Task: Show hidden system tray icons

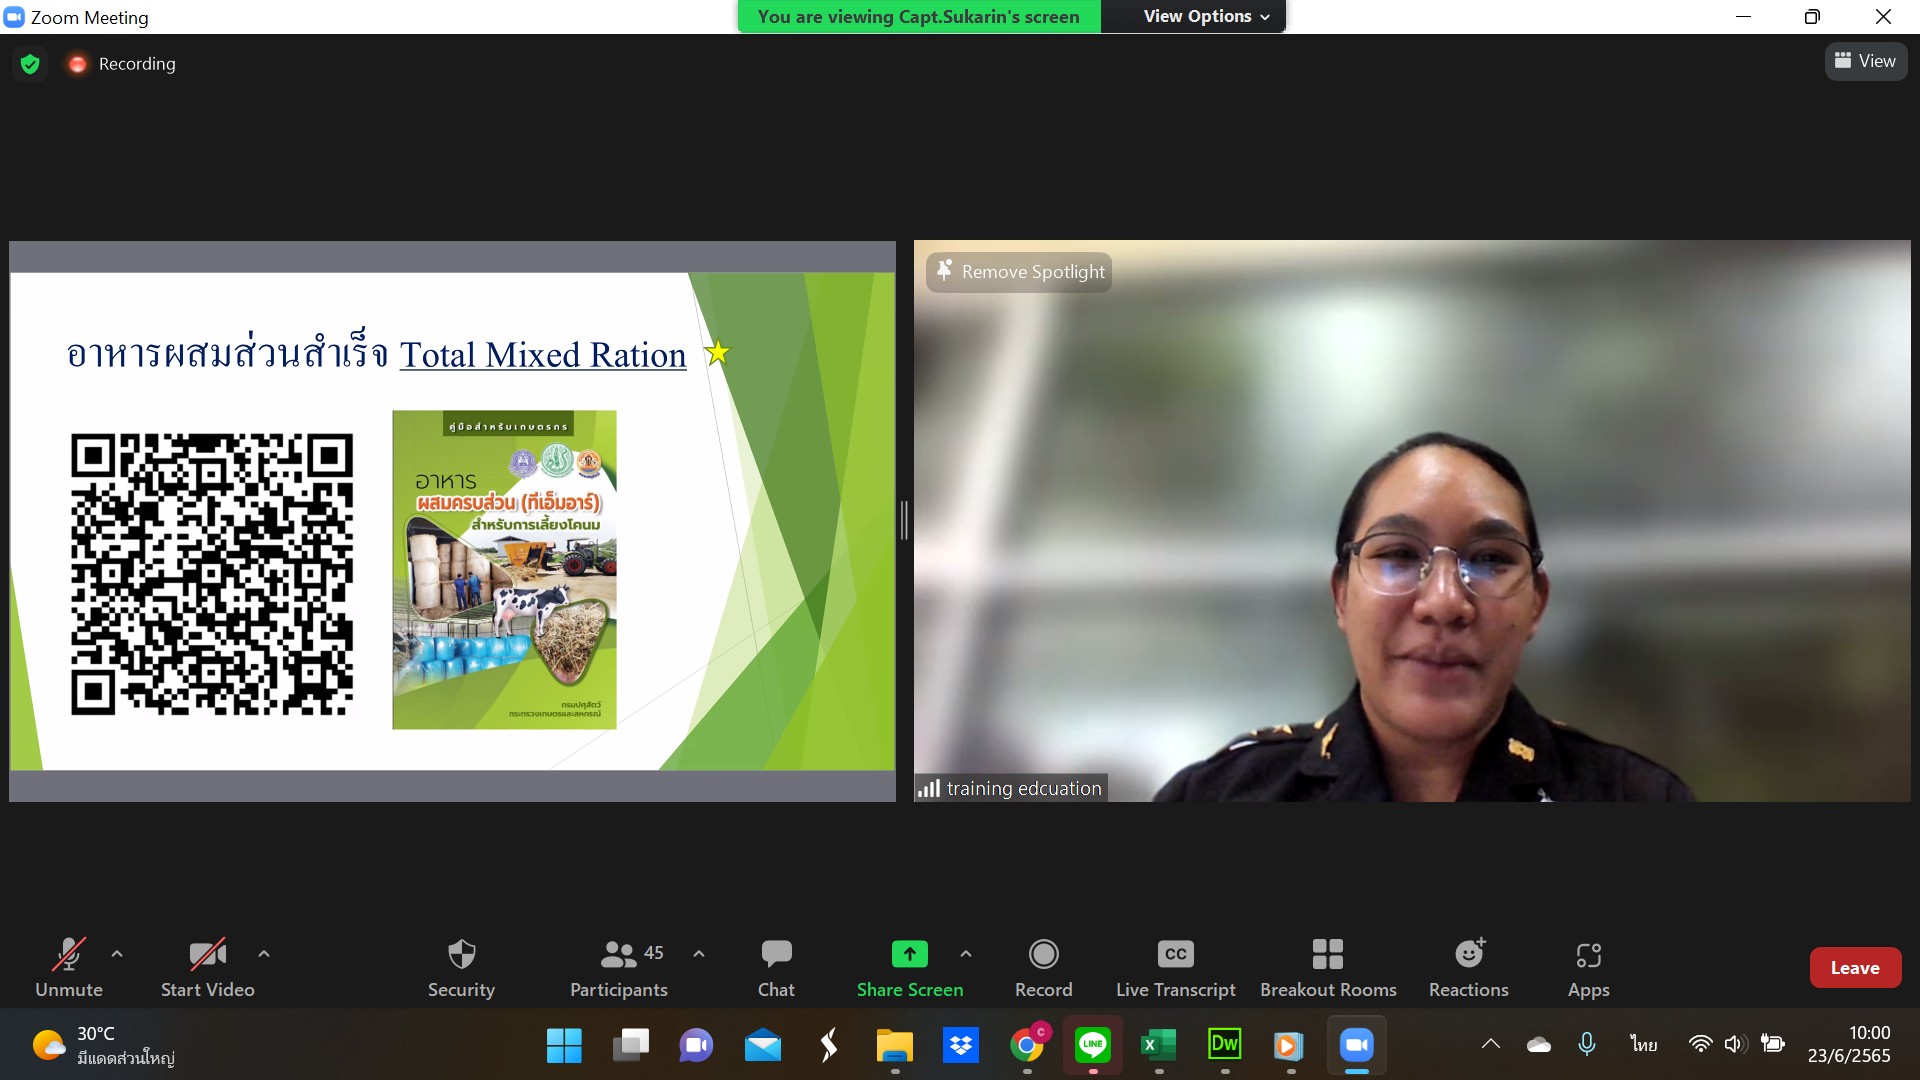Action: (1490, 1044)
